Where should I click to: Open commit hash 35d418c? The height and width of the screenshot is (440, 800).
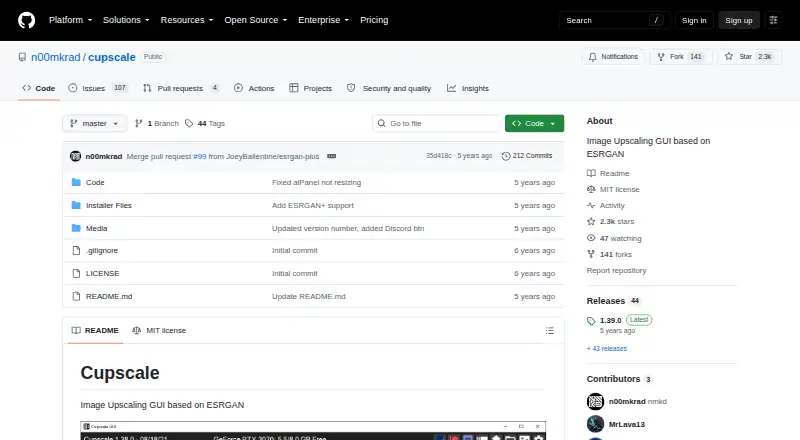coord(439,156)
